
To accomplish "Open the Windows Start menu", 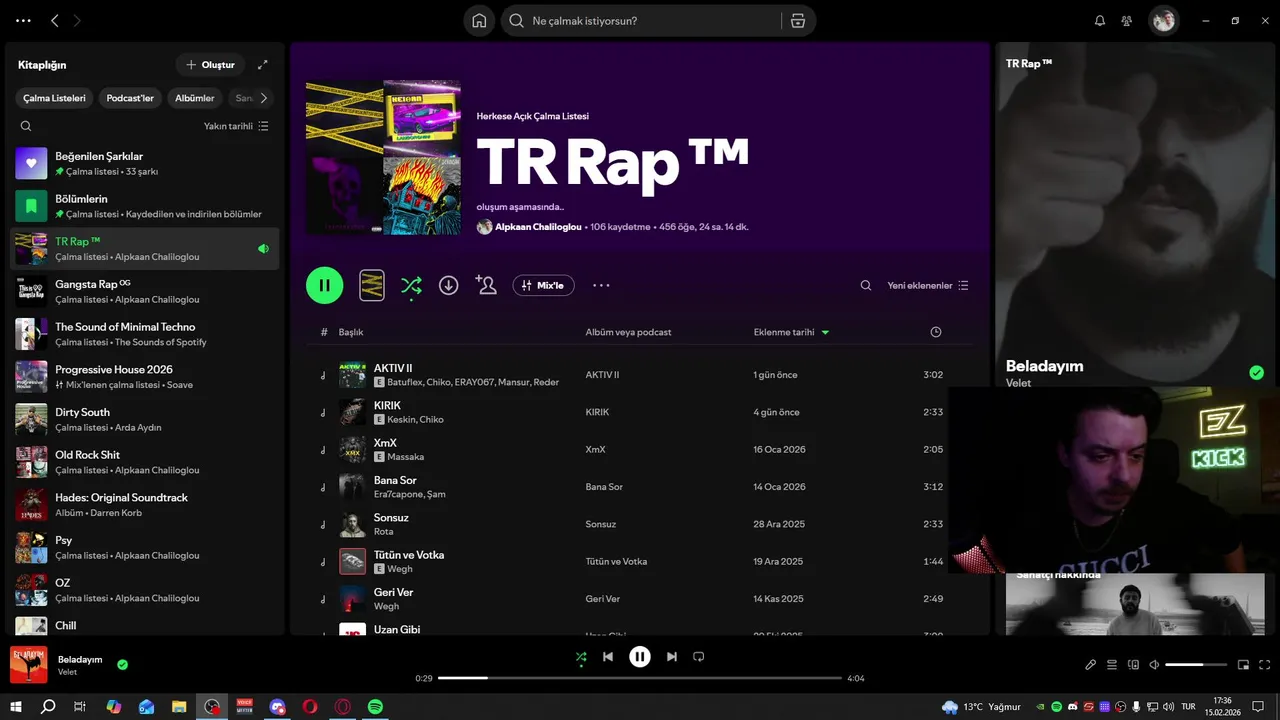I will point(16,706).
